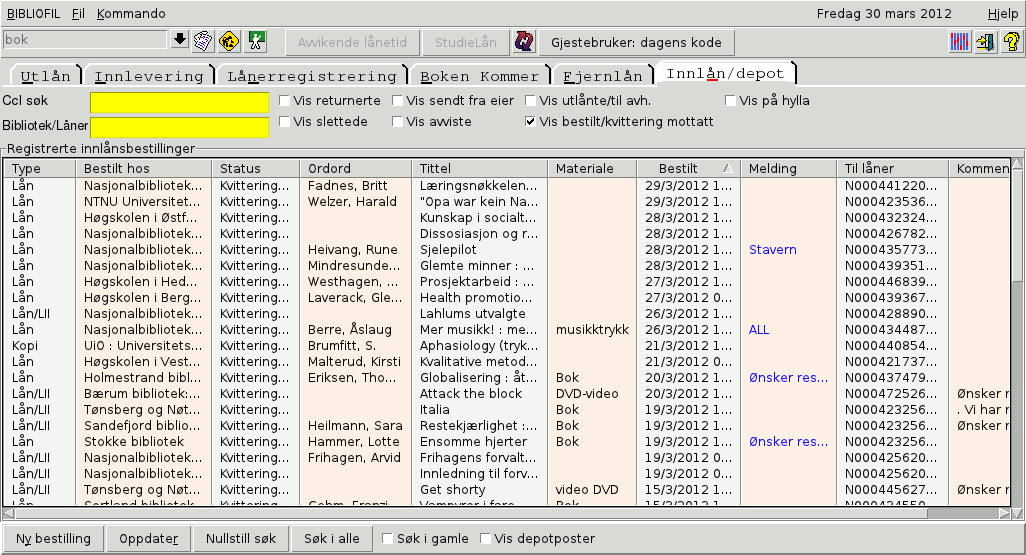Click the green running figure icon

(256, 41)
